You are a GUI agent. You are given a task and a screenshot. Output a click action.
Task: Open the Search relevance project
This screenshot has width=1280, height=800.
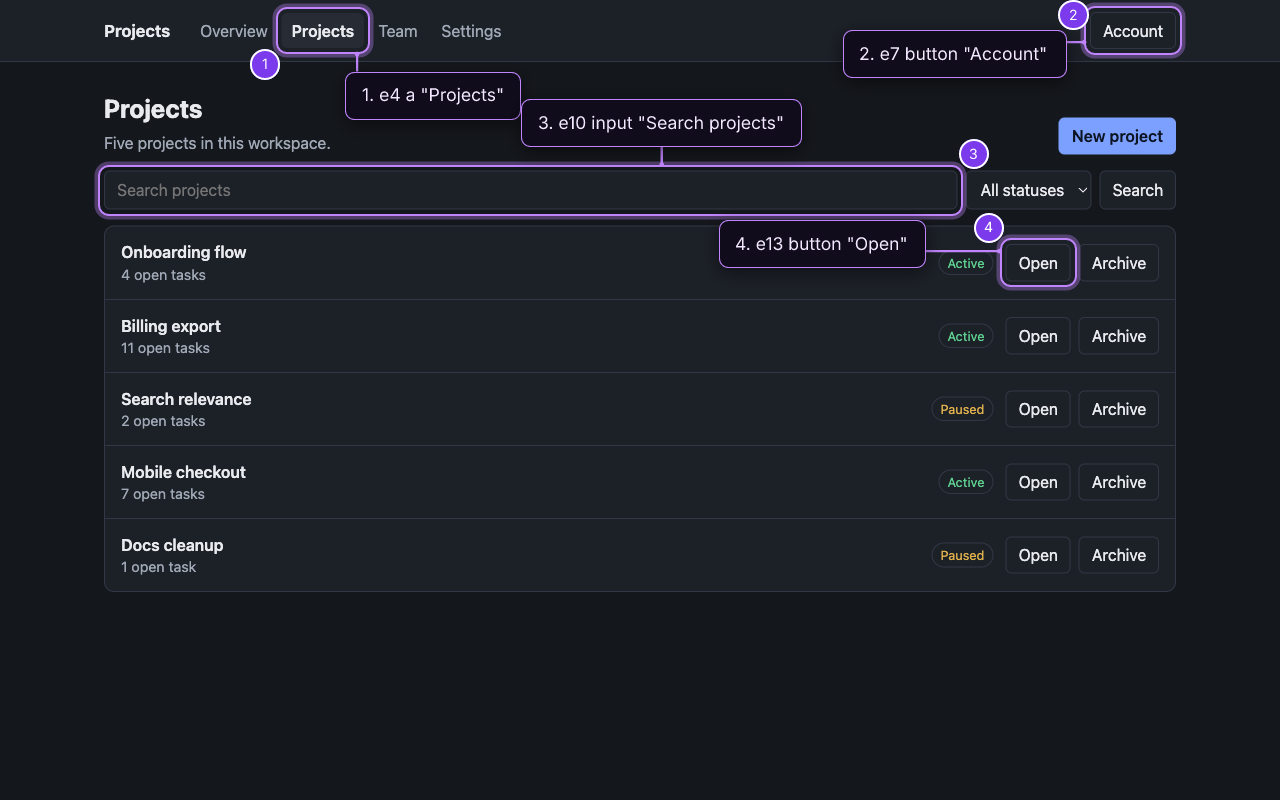(1038, 409)
